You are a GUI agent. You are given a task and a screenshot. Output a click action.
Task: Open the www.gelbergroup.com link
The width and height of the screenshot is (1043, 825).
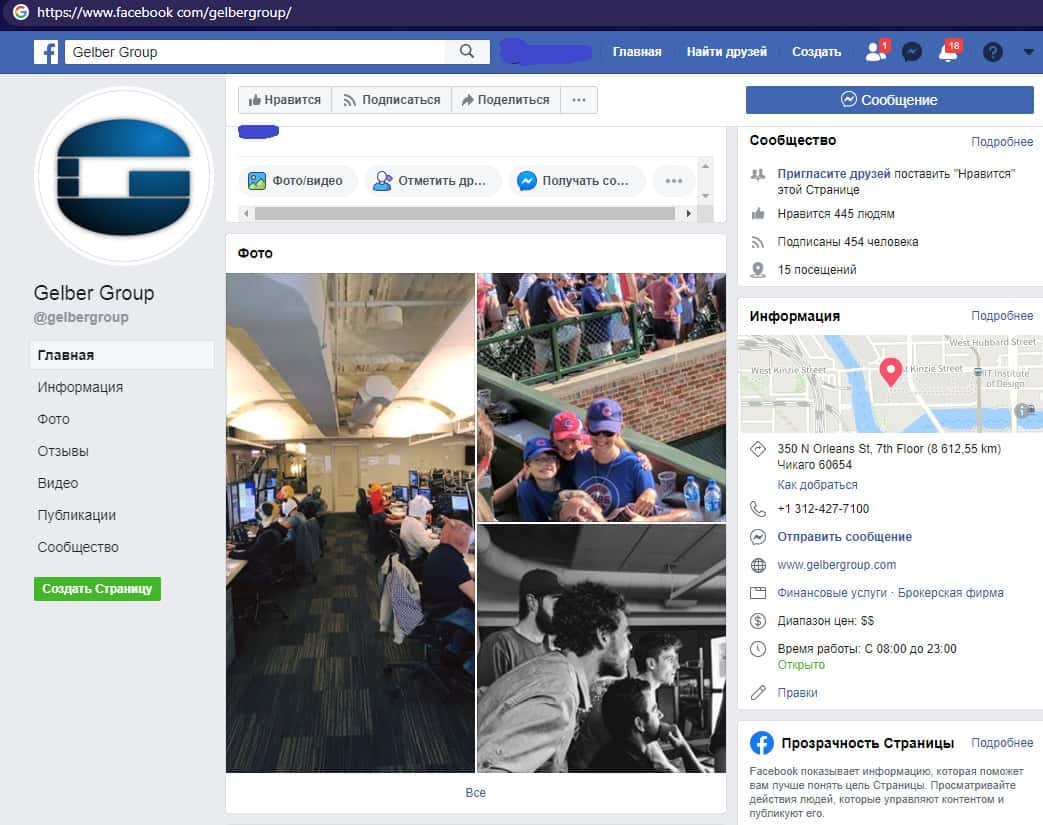836,565
